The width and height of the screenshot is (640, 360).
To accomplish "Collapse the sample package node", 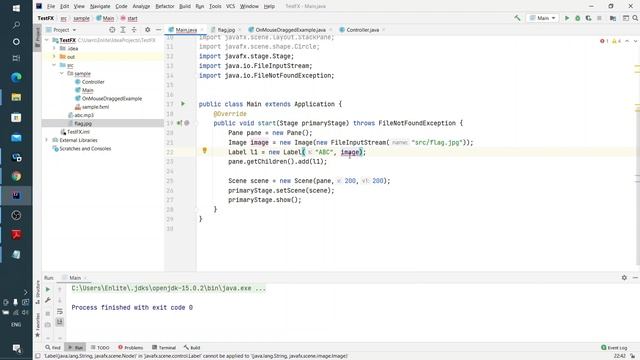I will [x=62, y=73].
